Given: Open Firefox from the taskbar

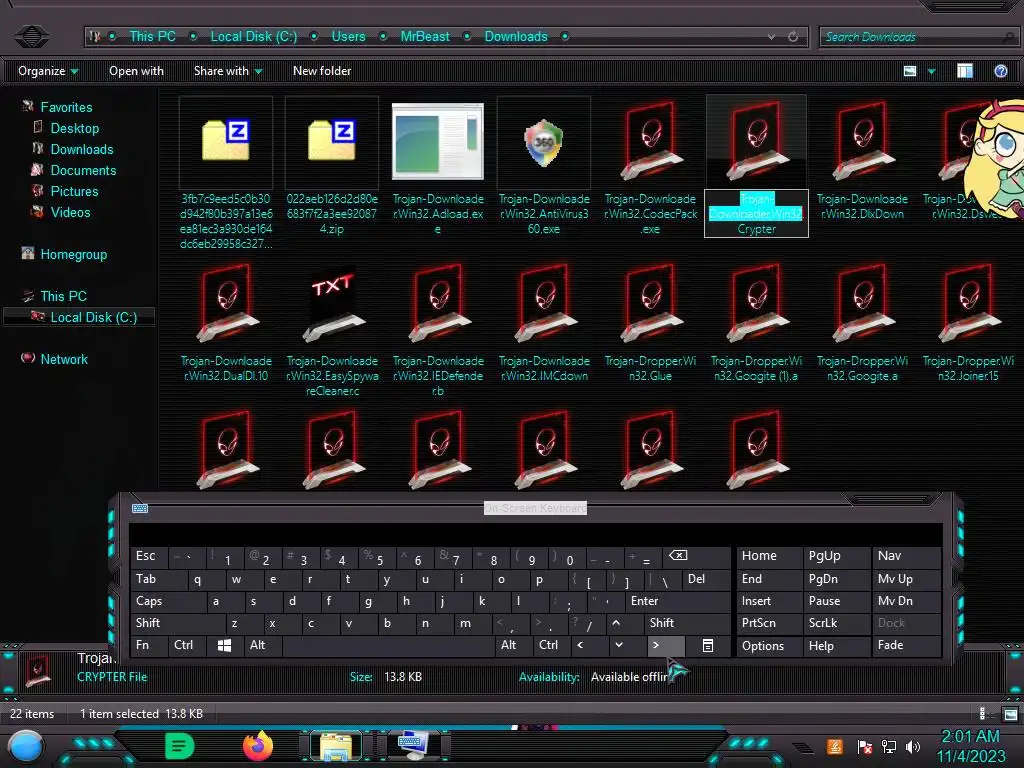Looking at the screenshot, I should click(258, 746).
